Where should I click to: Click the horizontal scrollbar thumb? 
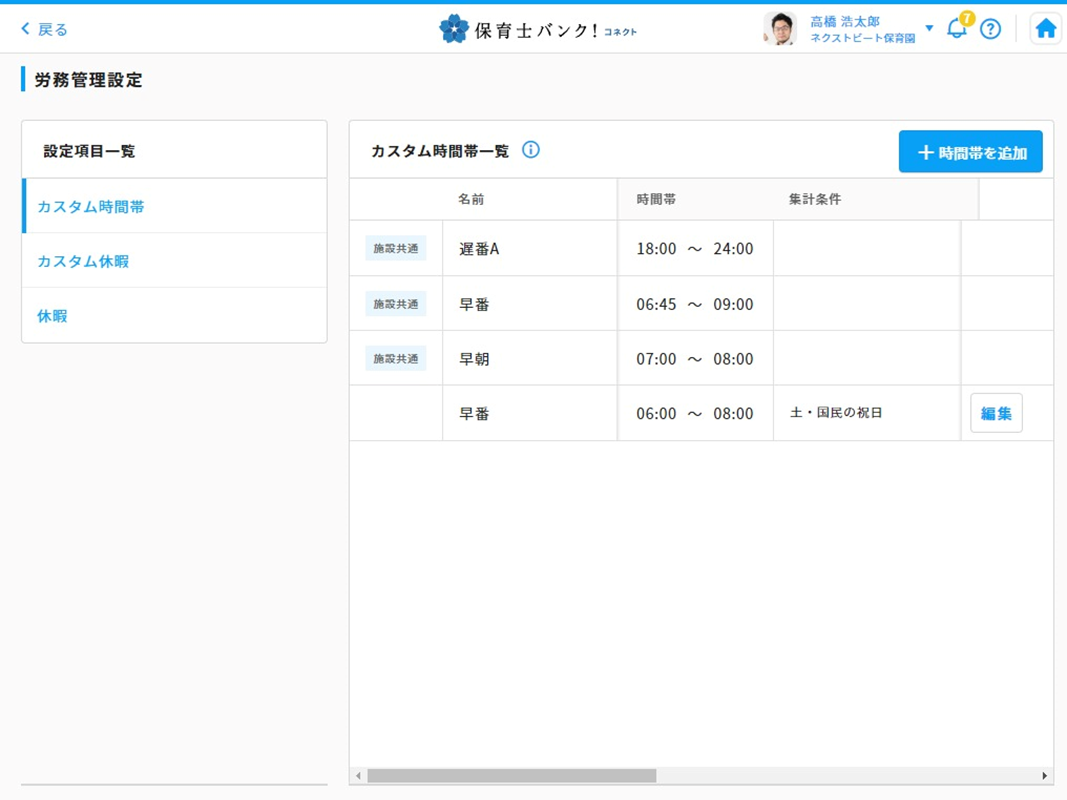(x=511, y=776)
